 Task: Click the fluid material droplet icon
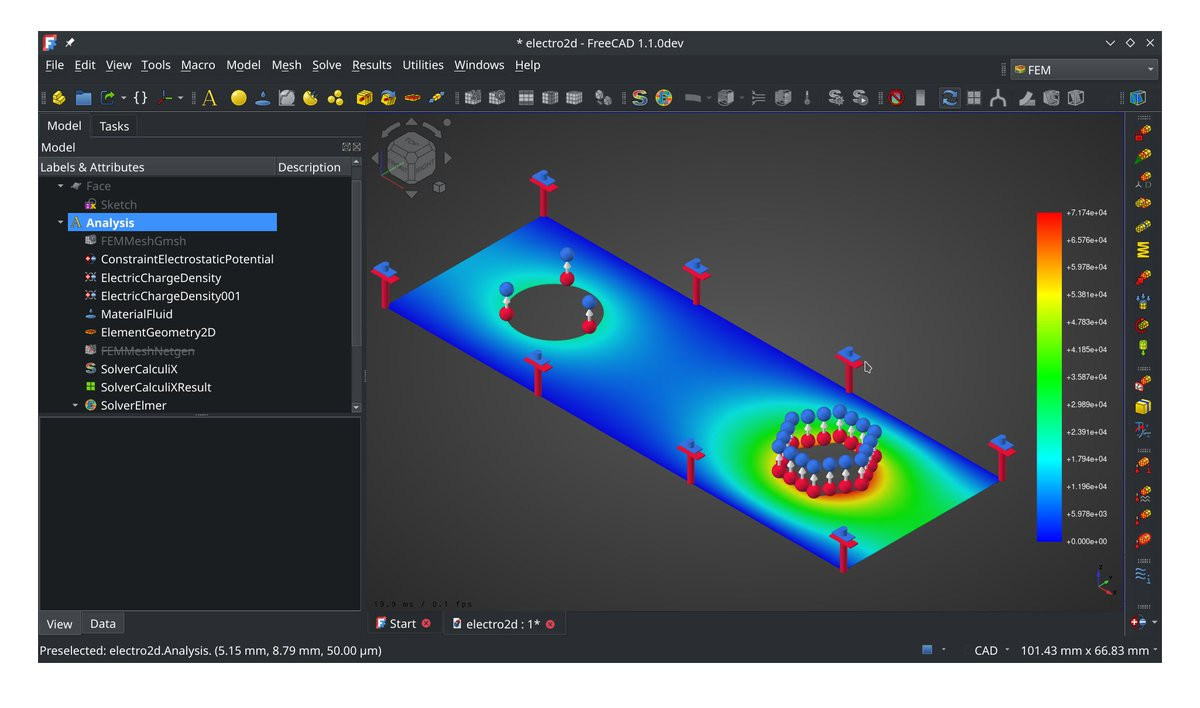pos(262,98)
